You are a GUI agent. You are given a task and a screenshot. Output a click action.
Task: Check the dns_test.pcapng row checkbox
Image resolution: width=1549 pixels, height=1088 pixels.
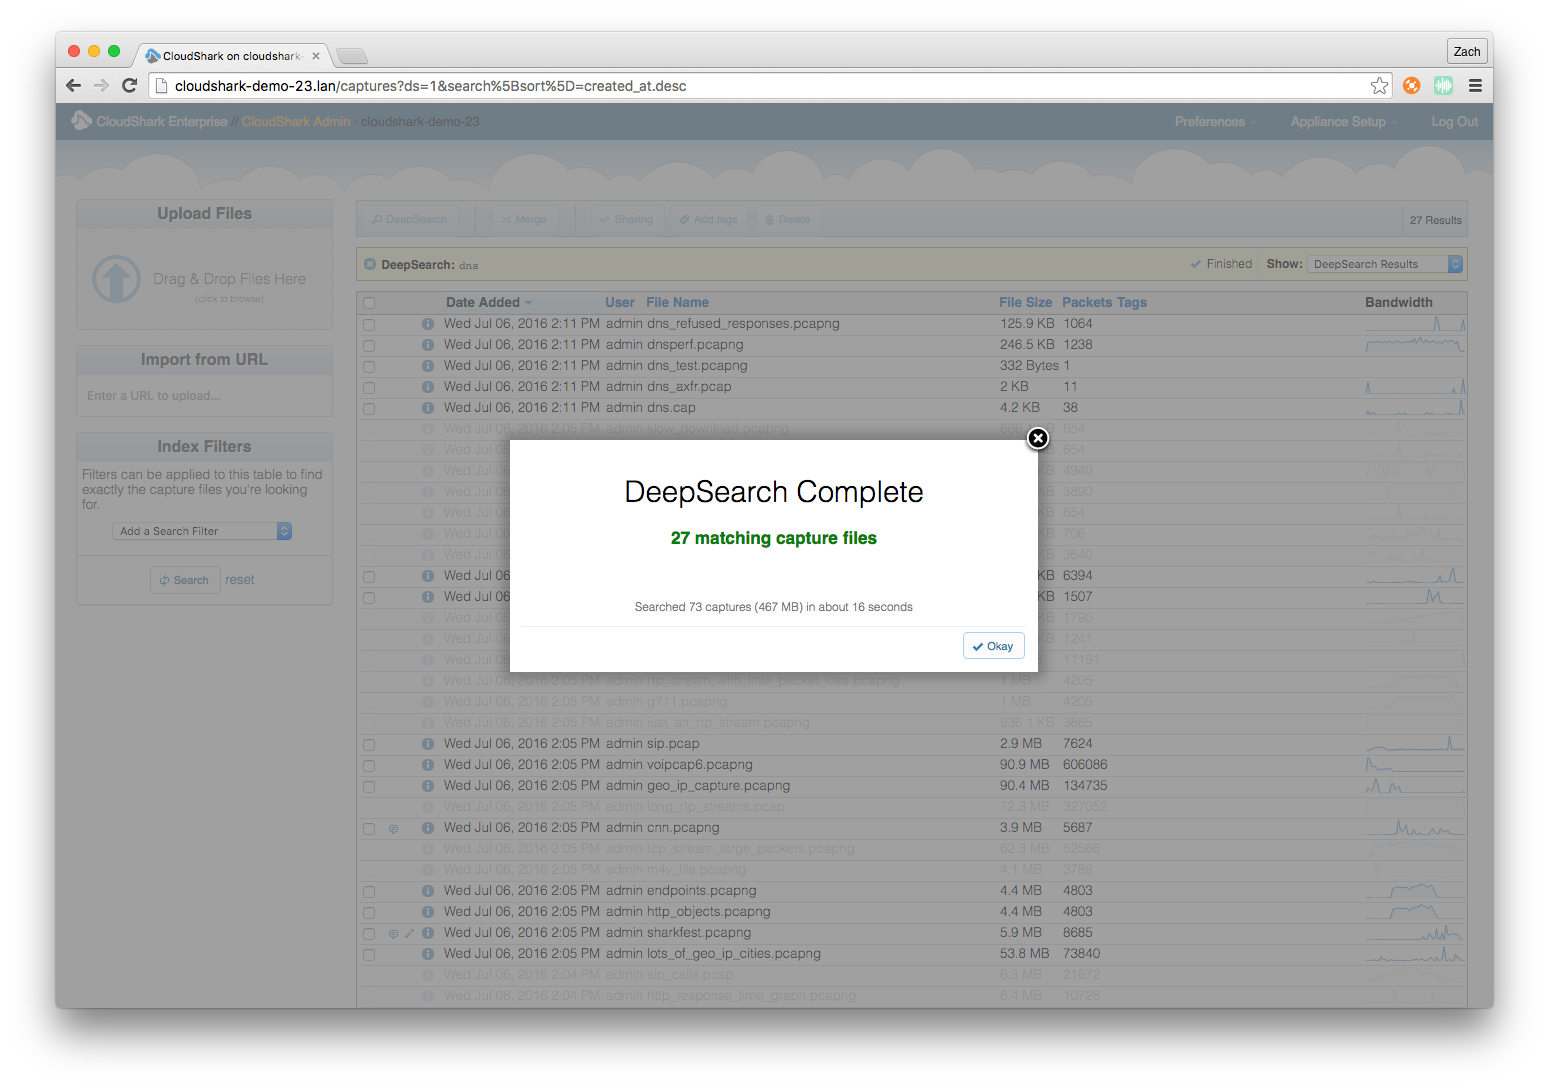tap(369, 367)
